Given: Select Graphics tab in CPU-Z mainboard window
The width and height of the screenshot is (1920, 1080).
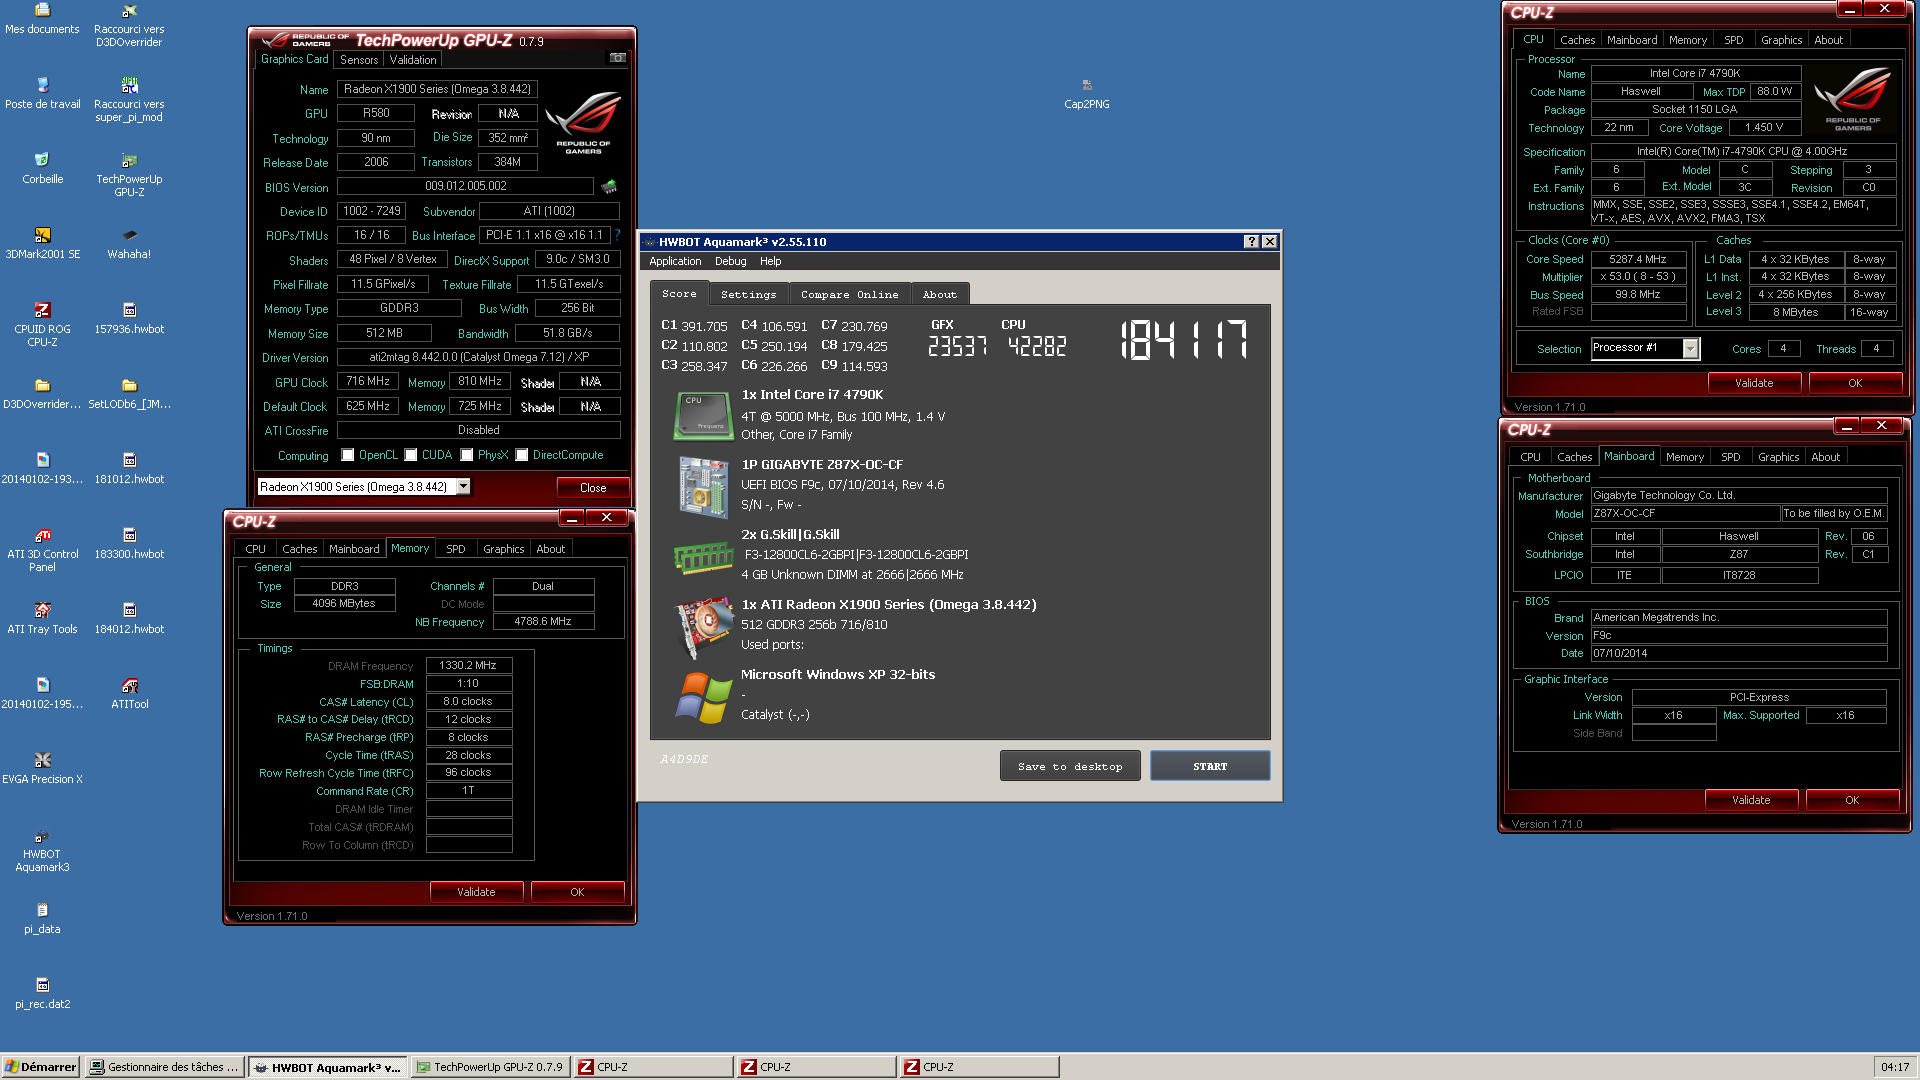Looking at the screenshot, I should pos(1778,457).
